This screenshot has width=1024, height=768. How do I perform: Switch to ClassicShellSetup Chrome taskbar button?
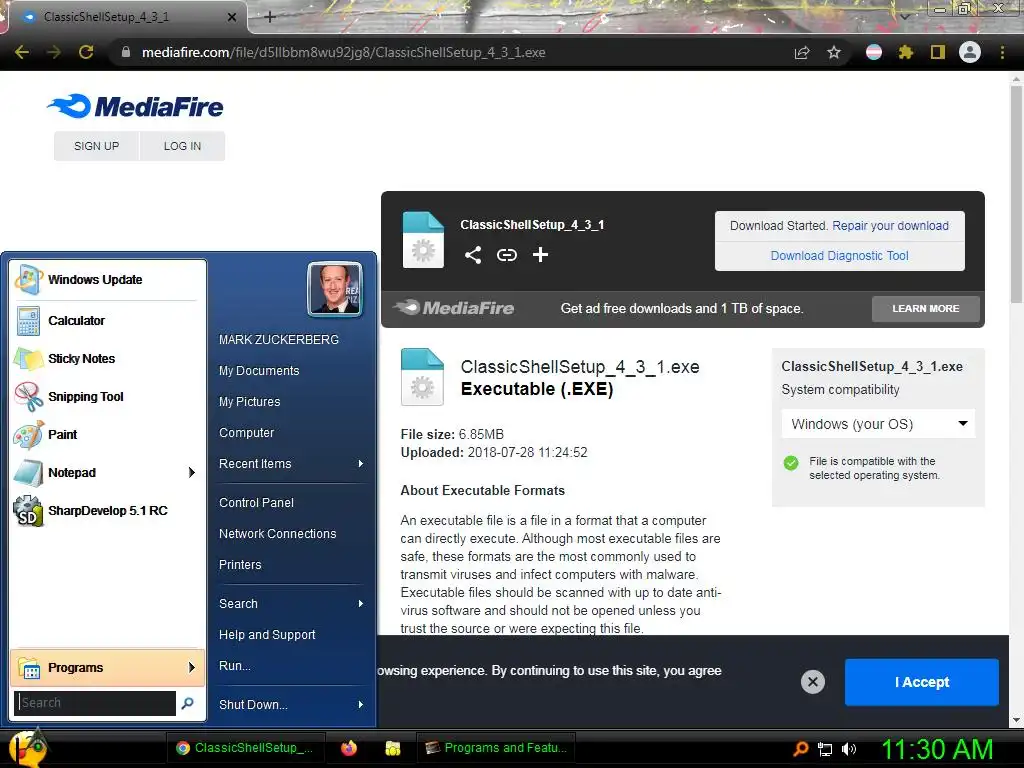coord(246,748)
